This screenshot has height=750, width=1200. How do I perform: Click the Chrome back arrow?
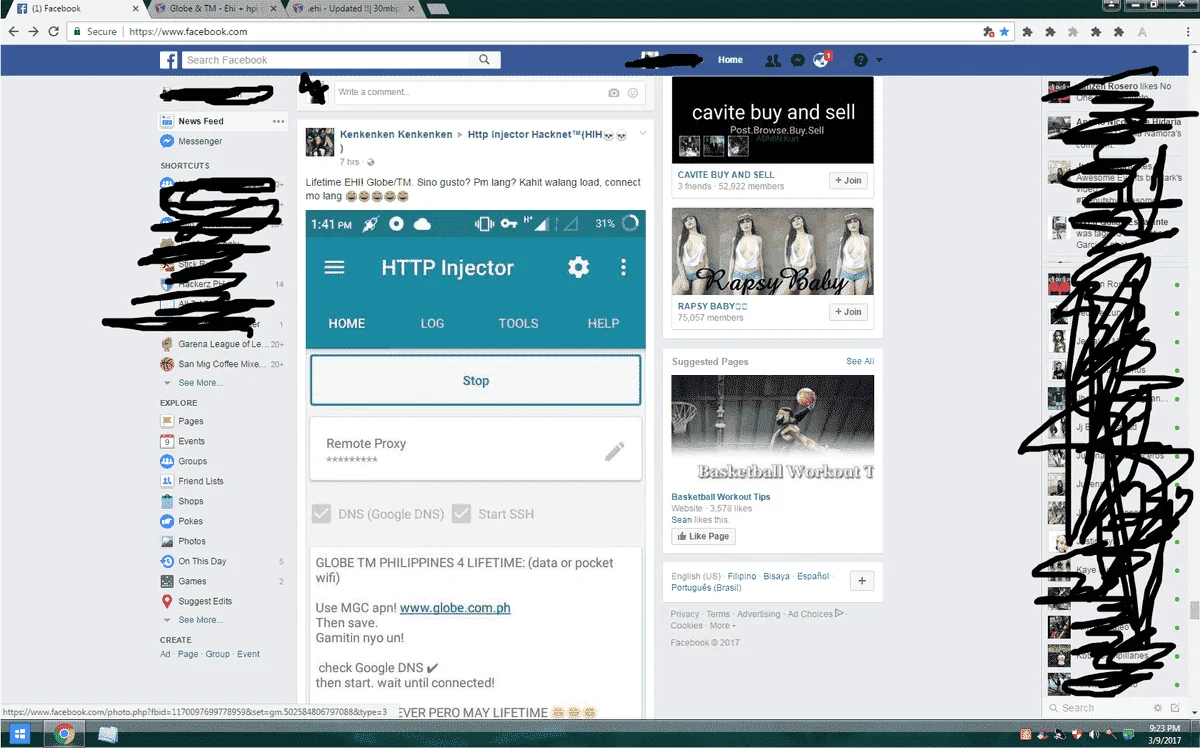(x=13, y=32)
